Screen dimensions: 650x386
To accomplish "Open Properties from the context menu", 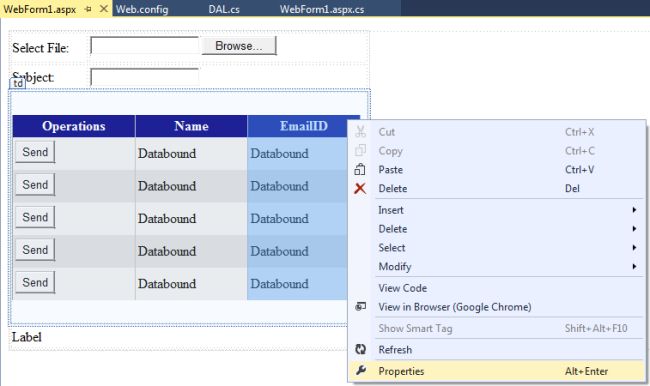I will click(x=496, y=371).
